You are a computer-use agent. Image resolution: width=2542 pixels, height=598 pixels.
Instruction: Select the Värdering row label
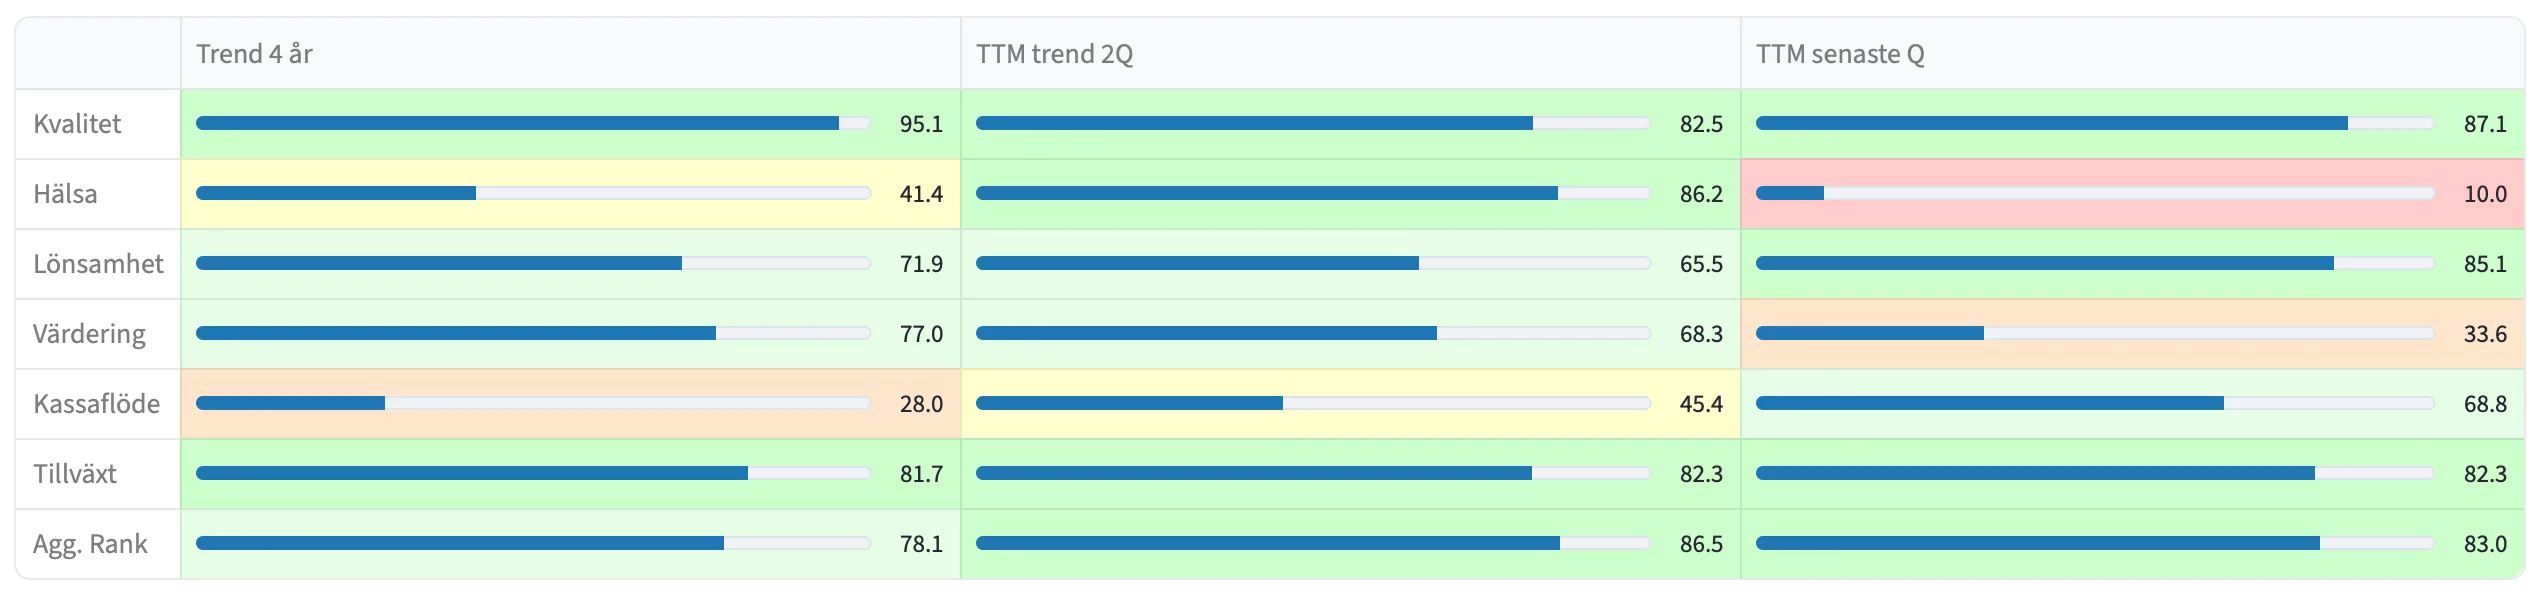pos(89,334)
